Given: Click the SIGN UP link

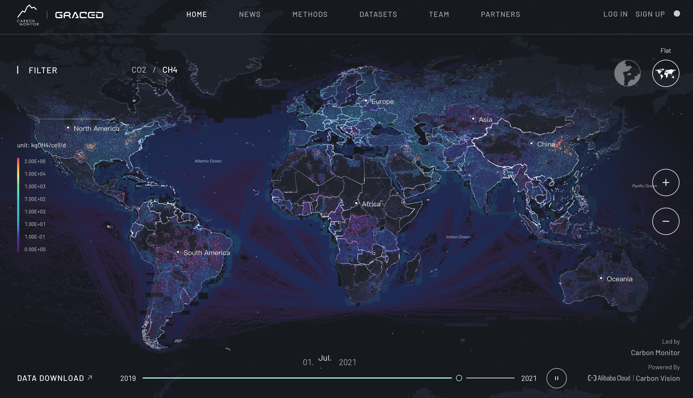Looking at the screenshot, I should tap(650, 14).
